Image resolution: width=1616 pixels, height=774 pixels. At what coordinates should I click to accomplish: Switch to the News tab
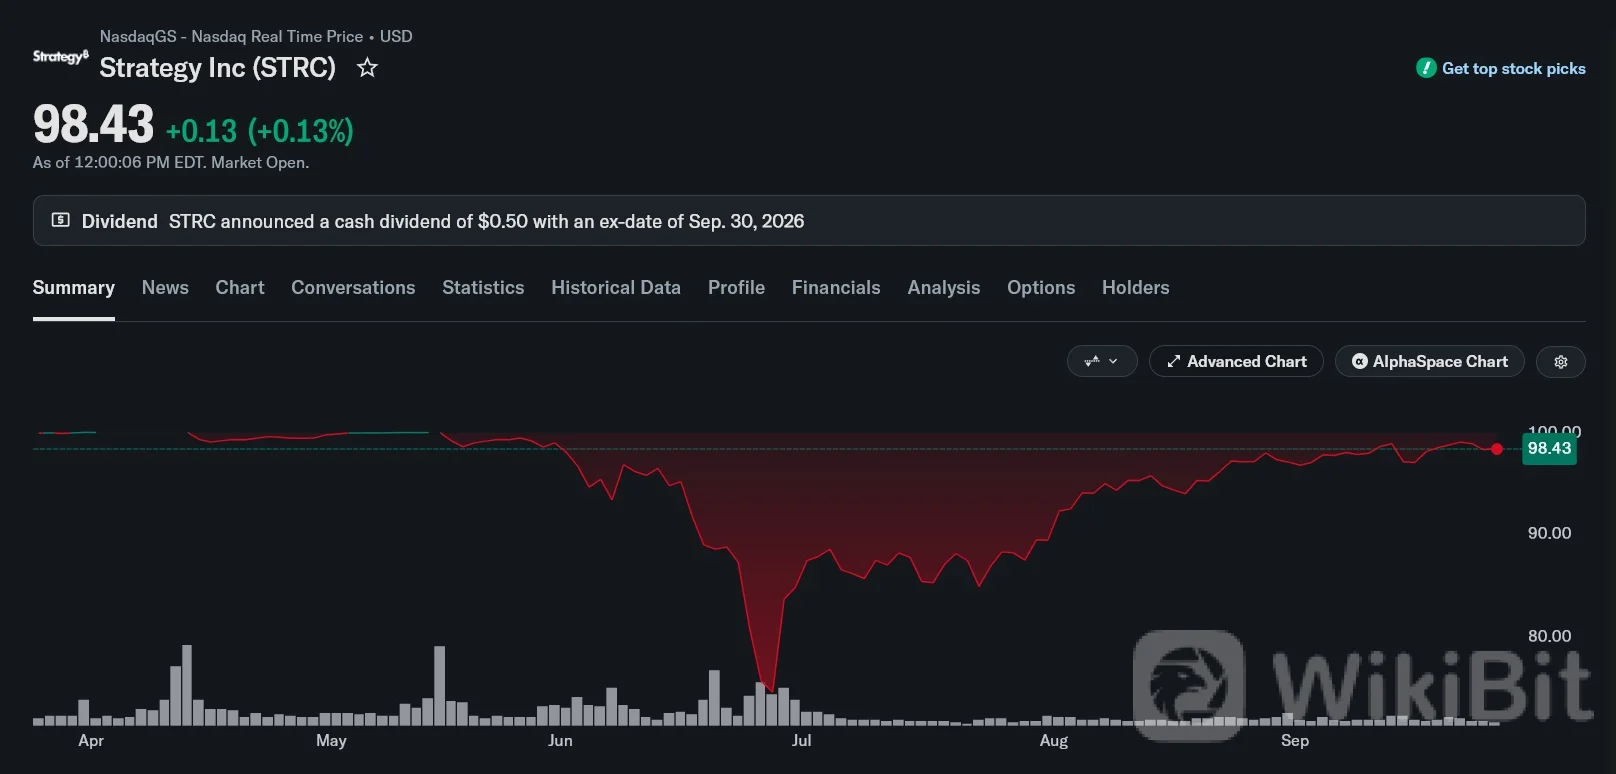coord(165,288)
